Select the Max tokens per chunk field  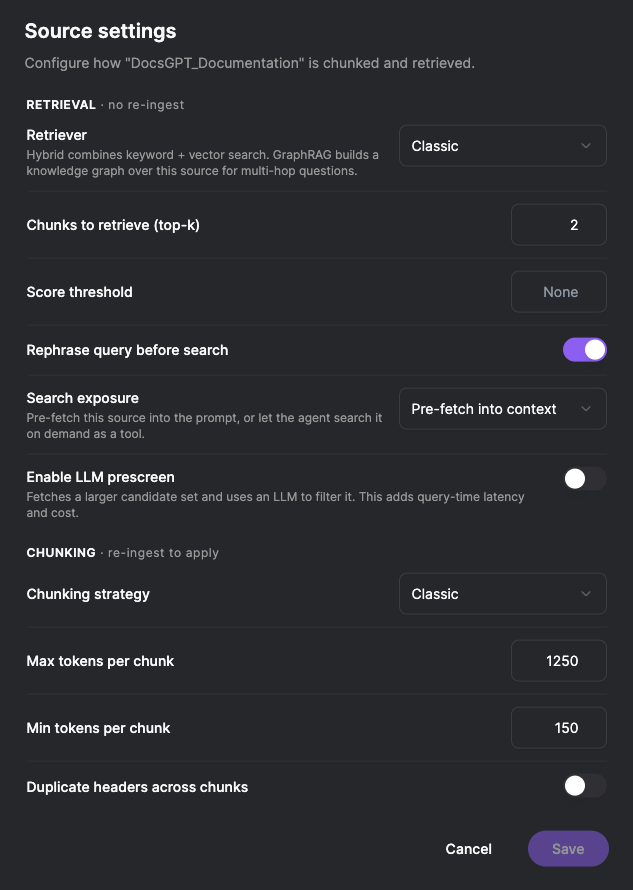559,661
